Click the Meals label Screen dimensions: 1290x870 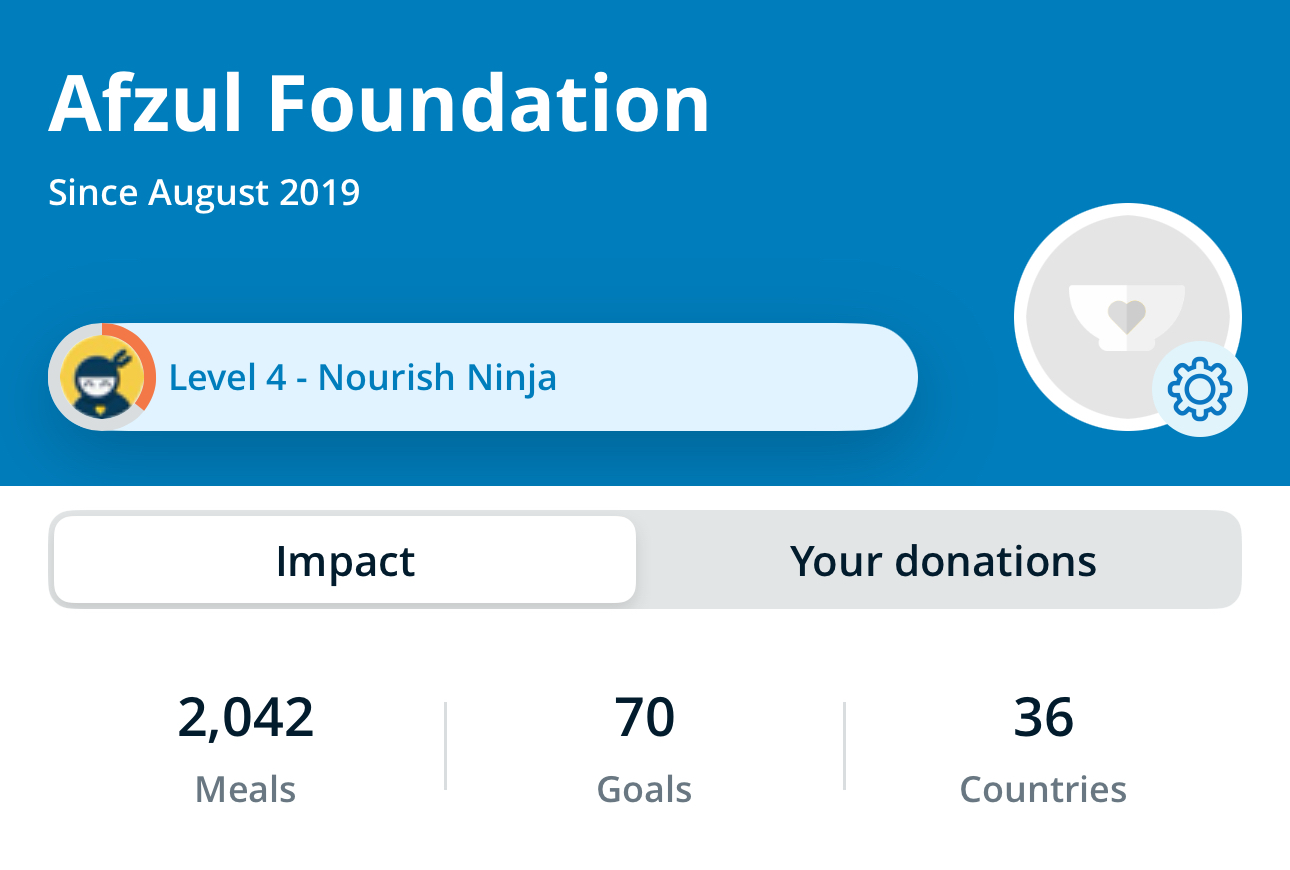click(246, 789)
